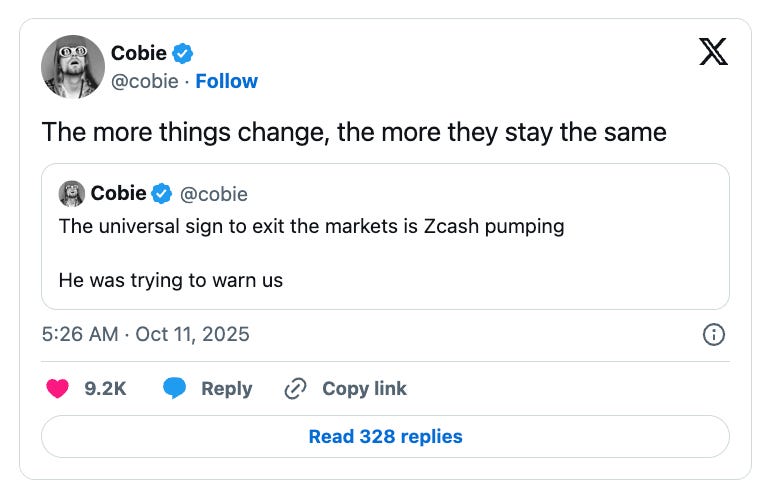Click the Reply label

click(226, 389)
